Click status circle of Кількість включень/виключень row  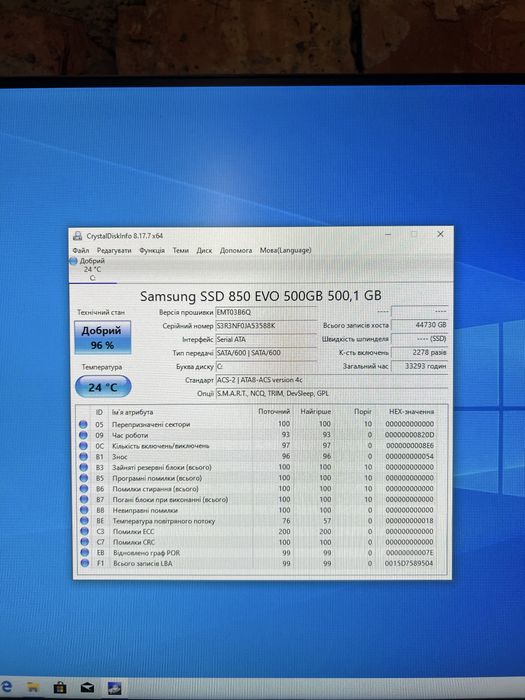[83, 446]
